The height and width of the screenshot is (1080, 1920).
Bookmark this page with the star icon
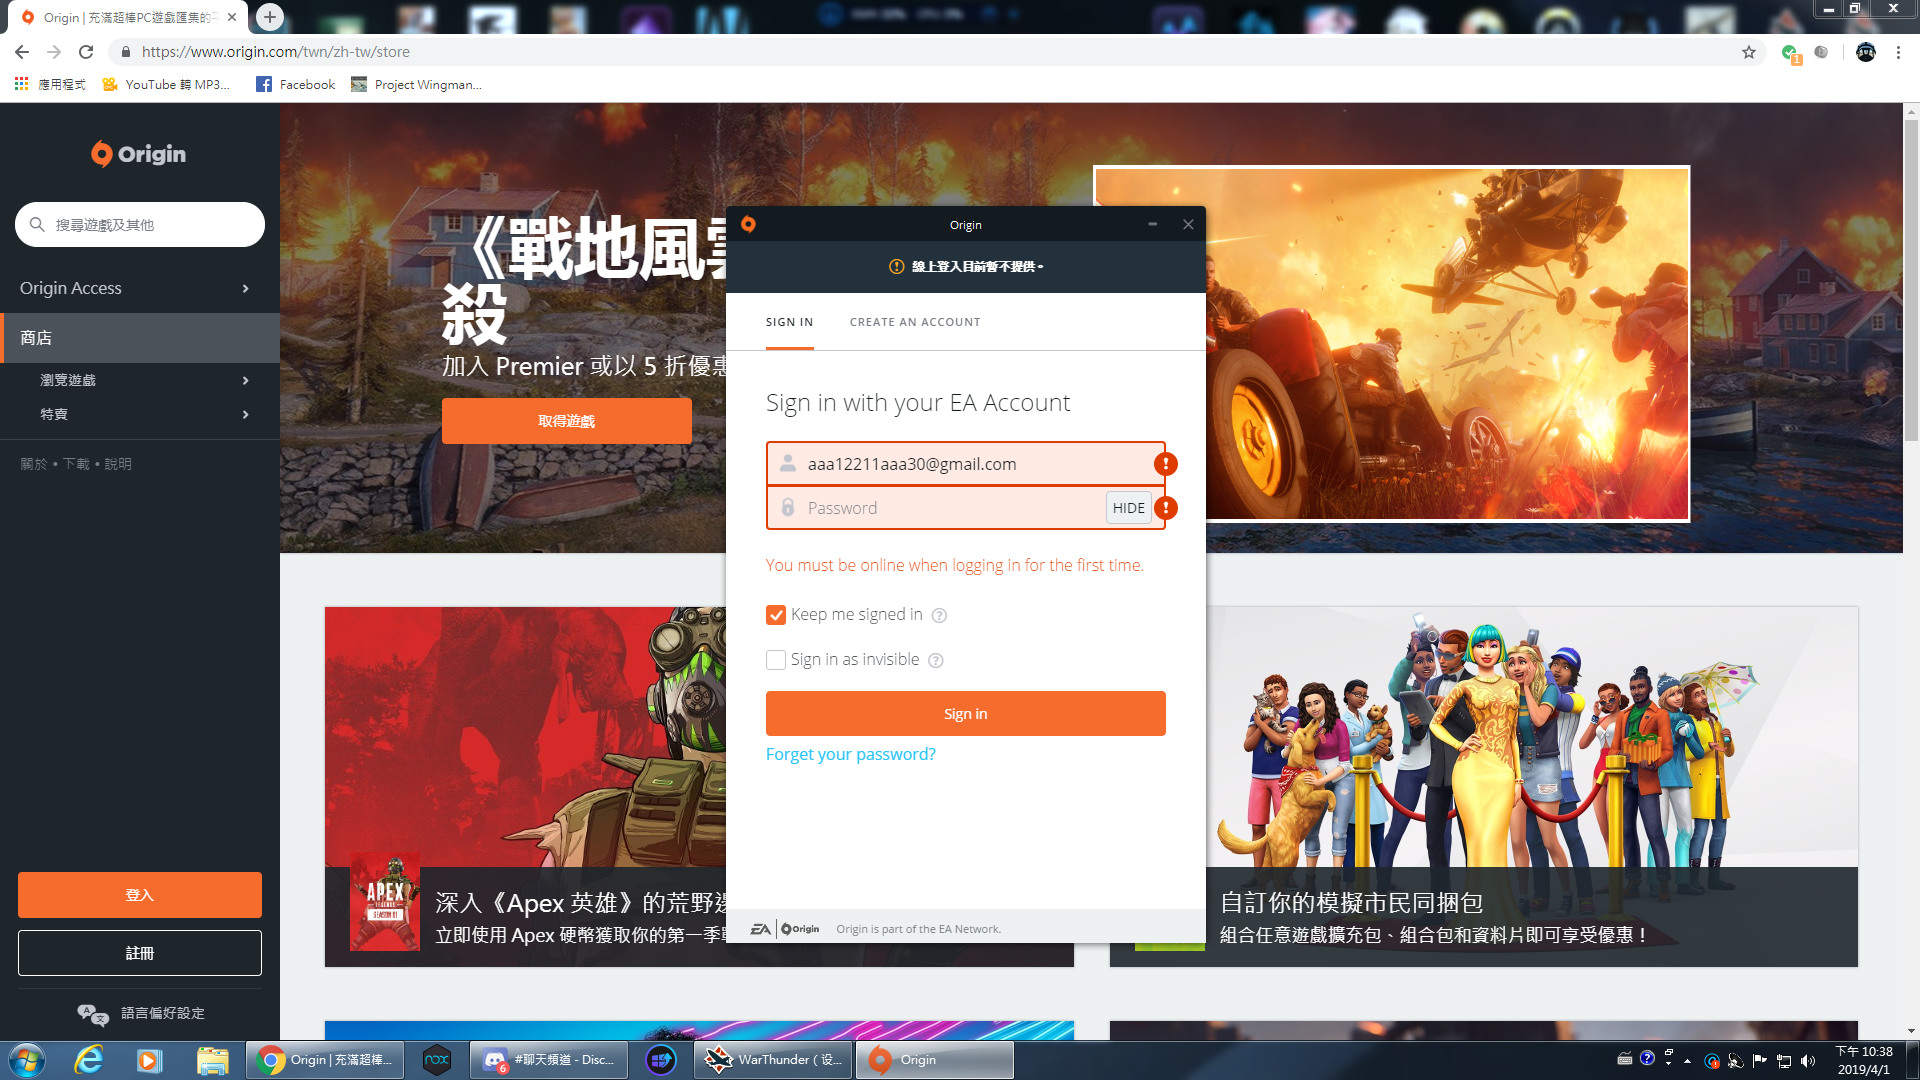(x=1749, y=52)
